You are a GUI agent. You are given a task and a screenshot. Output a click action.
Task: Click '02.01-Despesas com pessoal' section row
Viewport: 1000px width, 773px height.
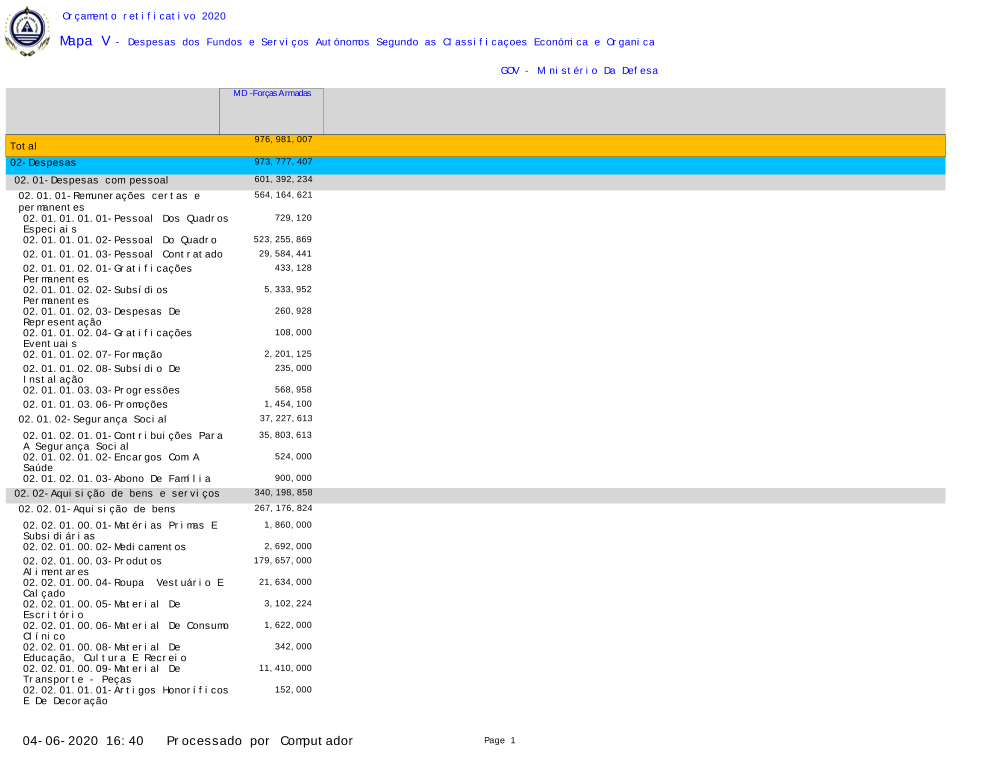[x=91, y=180]
